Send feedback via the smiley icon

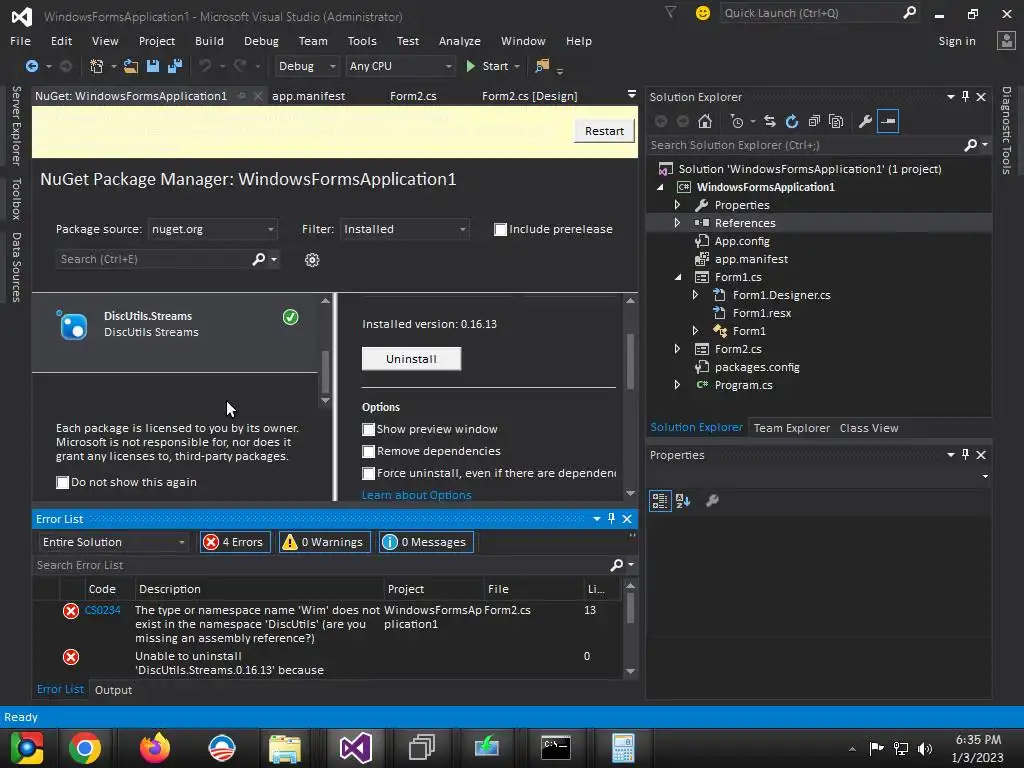pos(703,13)
